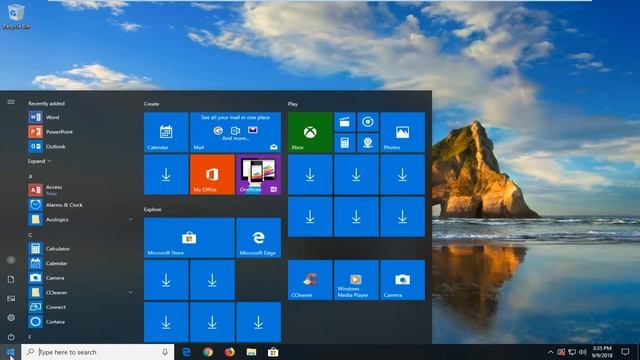The image size is (640, 360).
Task: Open the My Office tile
Action: [212, 175]
